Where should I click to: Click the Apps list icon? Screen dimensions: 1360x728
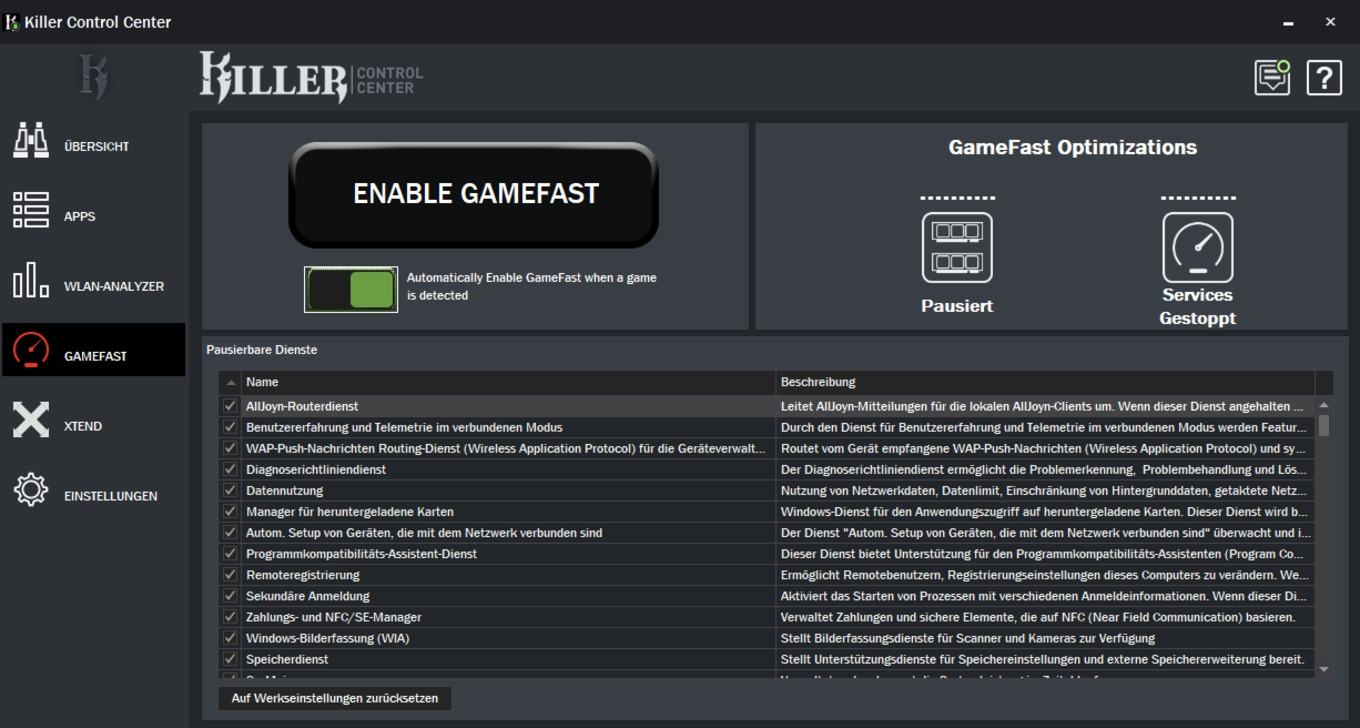point(31,210)
